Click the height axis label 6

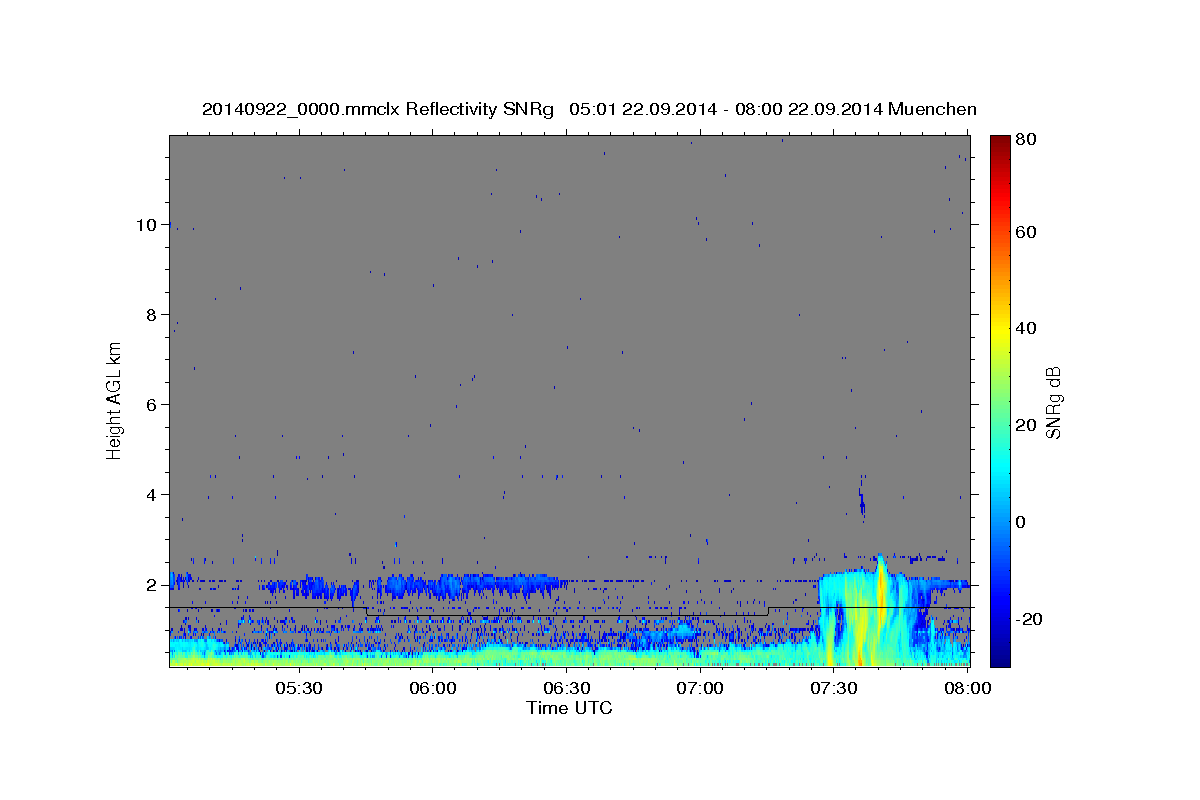point(152,405)
